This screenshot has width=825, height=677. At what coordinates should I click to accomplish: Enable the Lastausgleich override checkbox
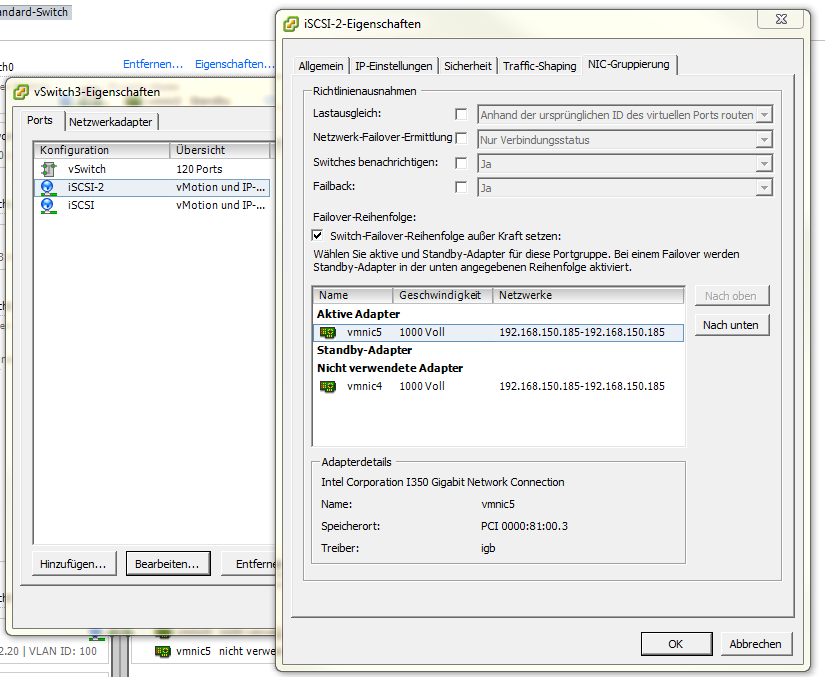tap(461, 115)
